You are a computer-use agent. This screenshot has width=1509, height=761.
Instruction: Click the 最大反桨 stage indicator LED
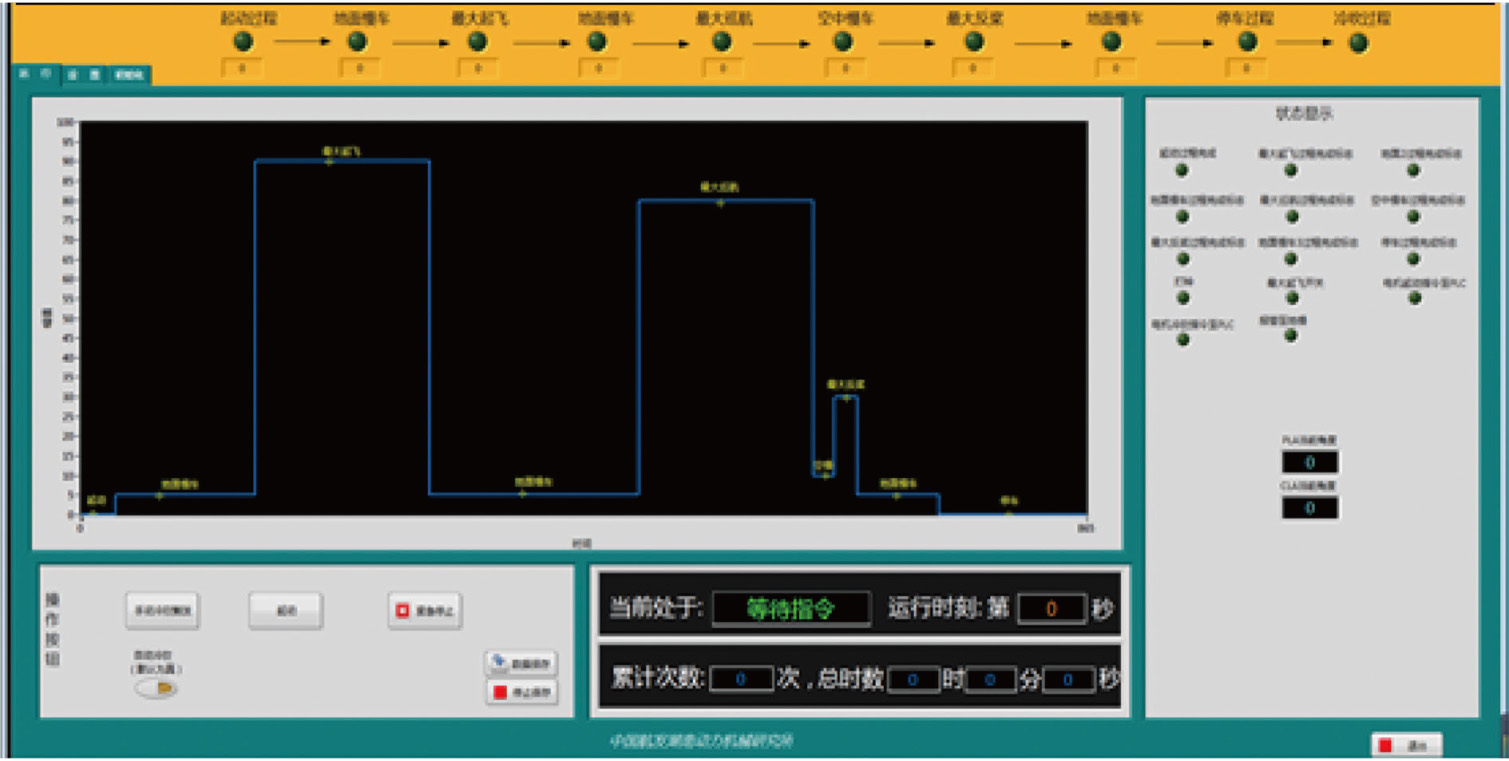tap(973, 42)
